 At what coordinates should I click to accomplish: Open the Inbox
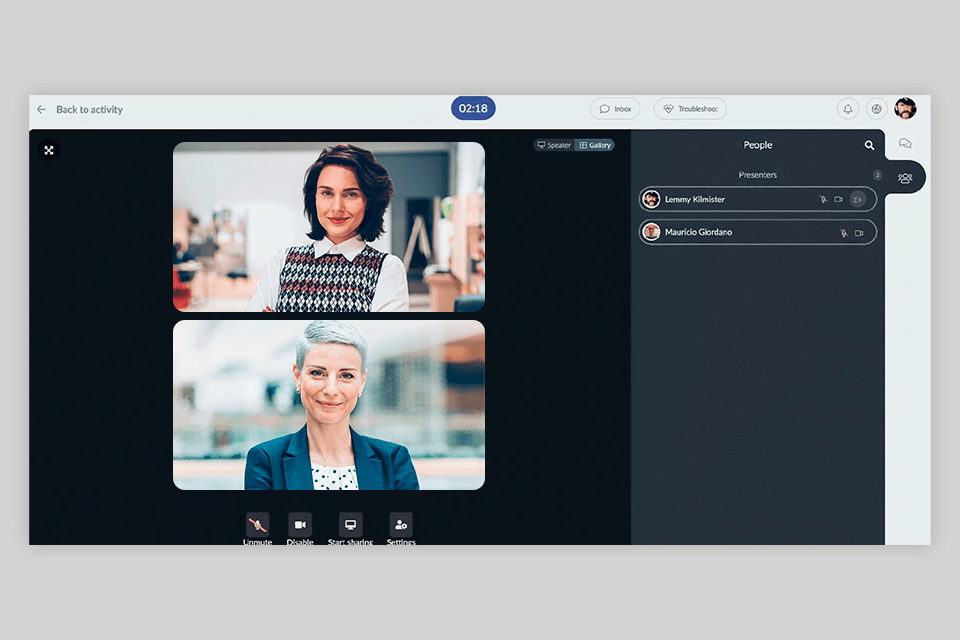[x=615, y=109]
